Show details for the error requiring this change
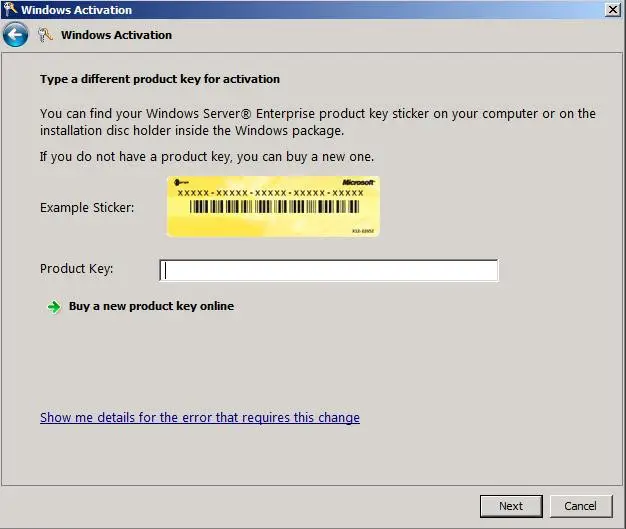This screenshot has width=626, height=529. click(200, 418)
